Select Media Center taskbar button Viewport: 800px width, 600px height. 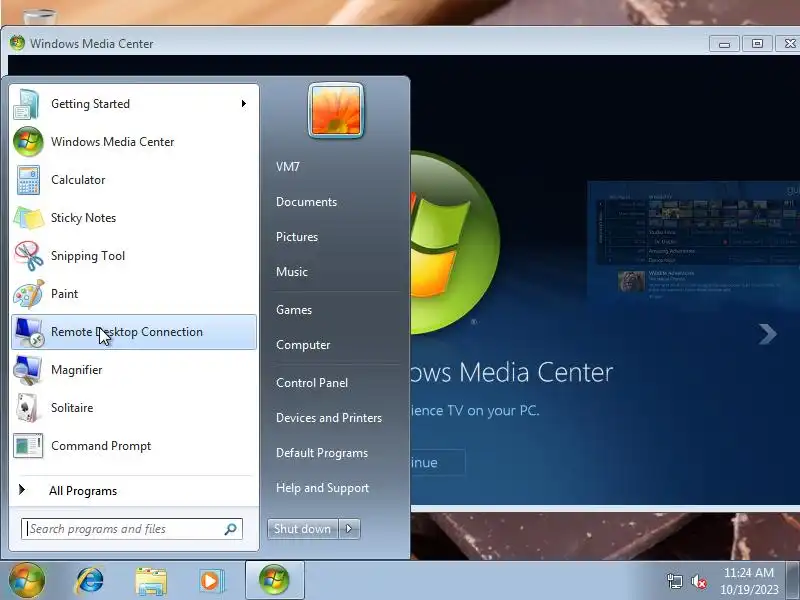[x=274, y=580]
